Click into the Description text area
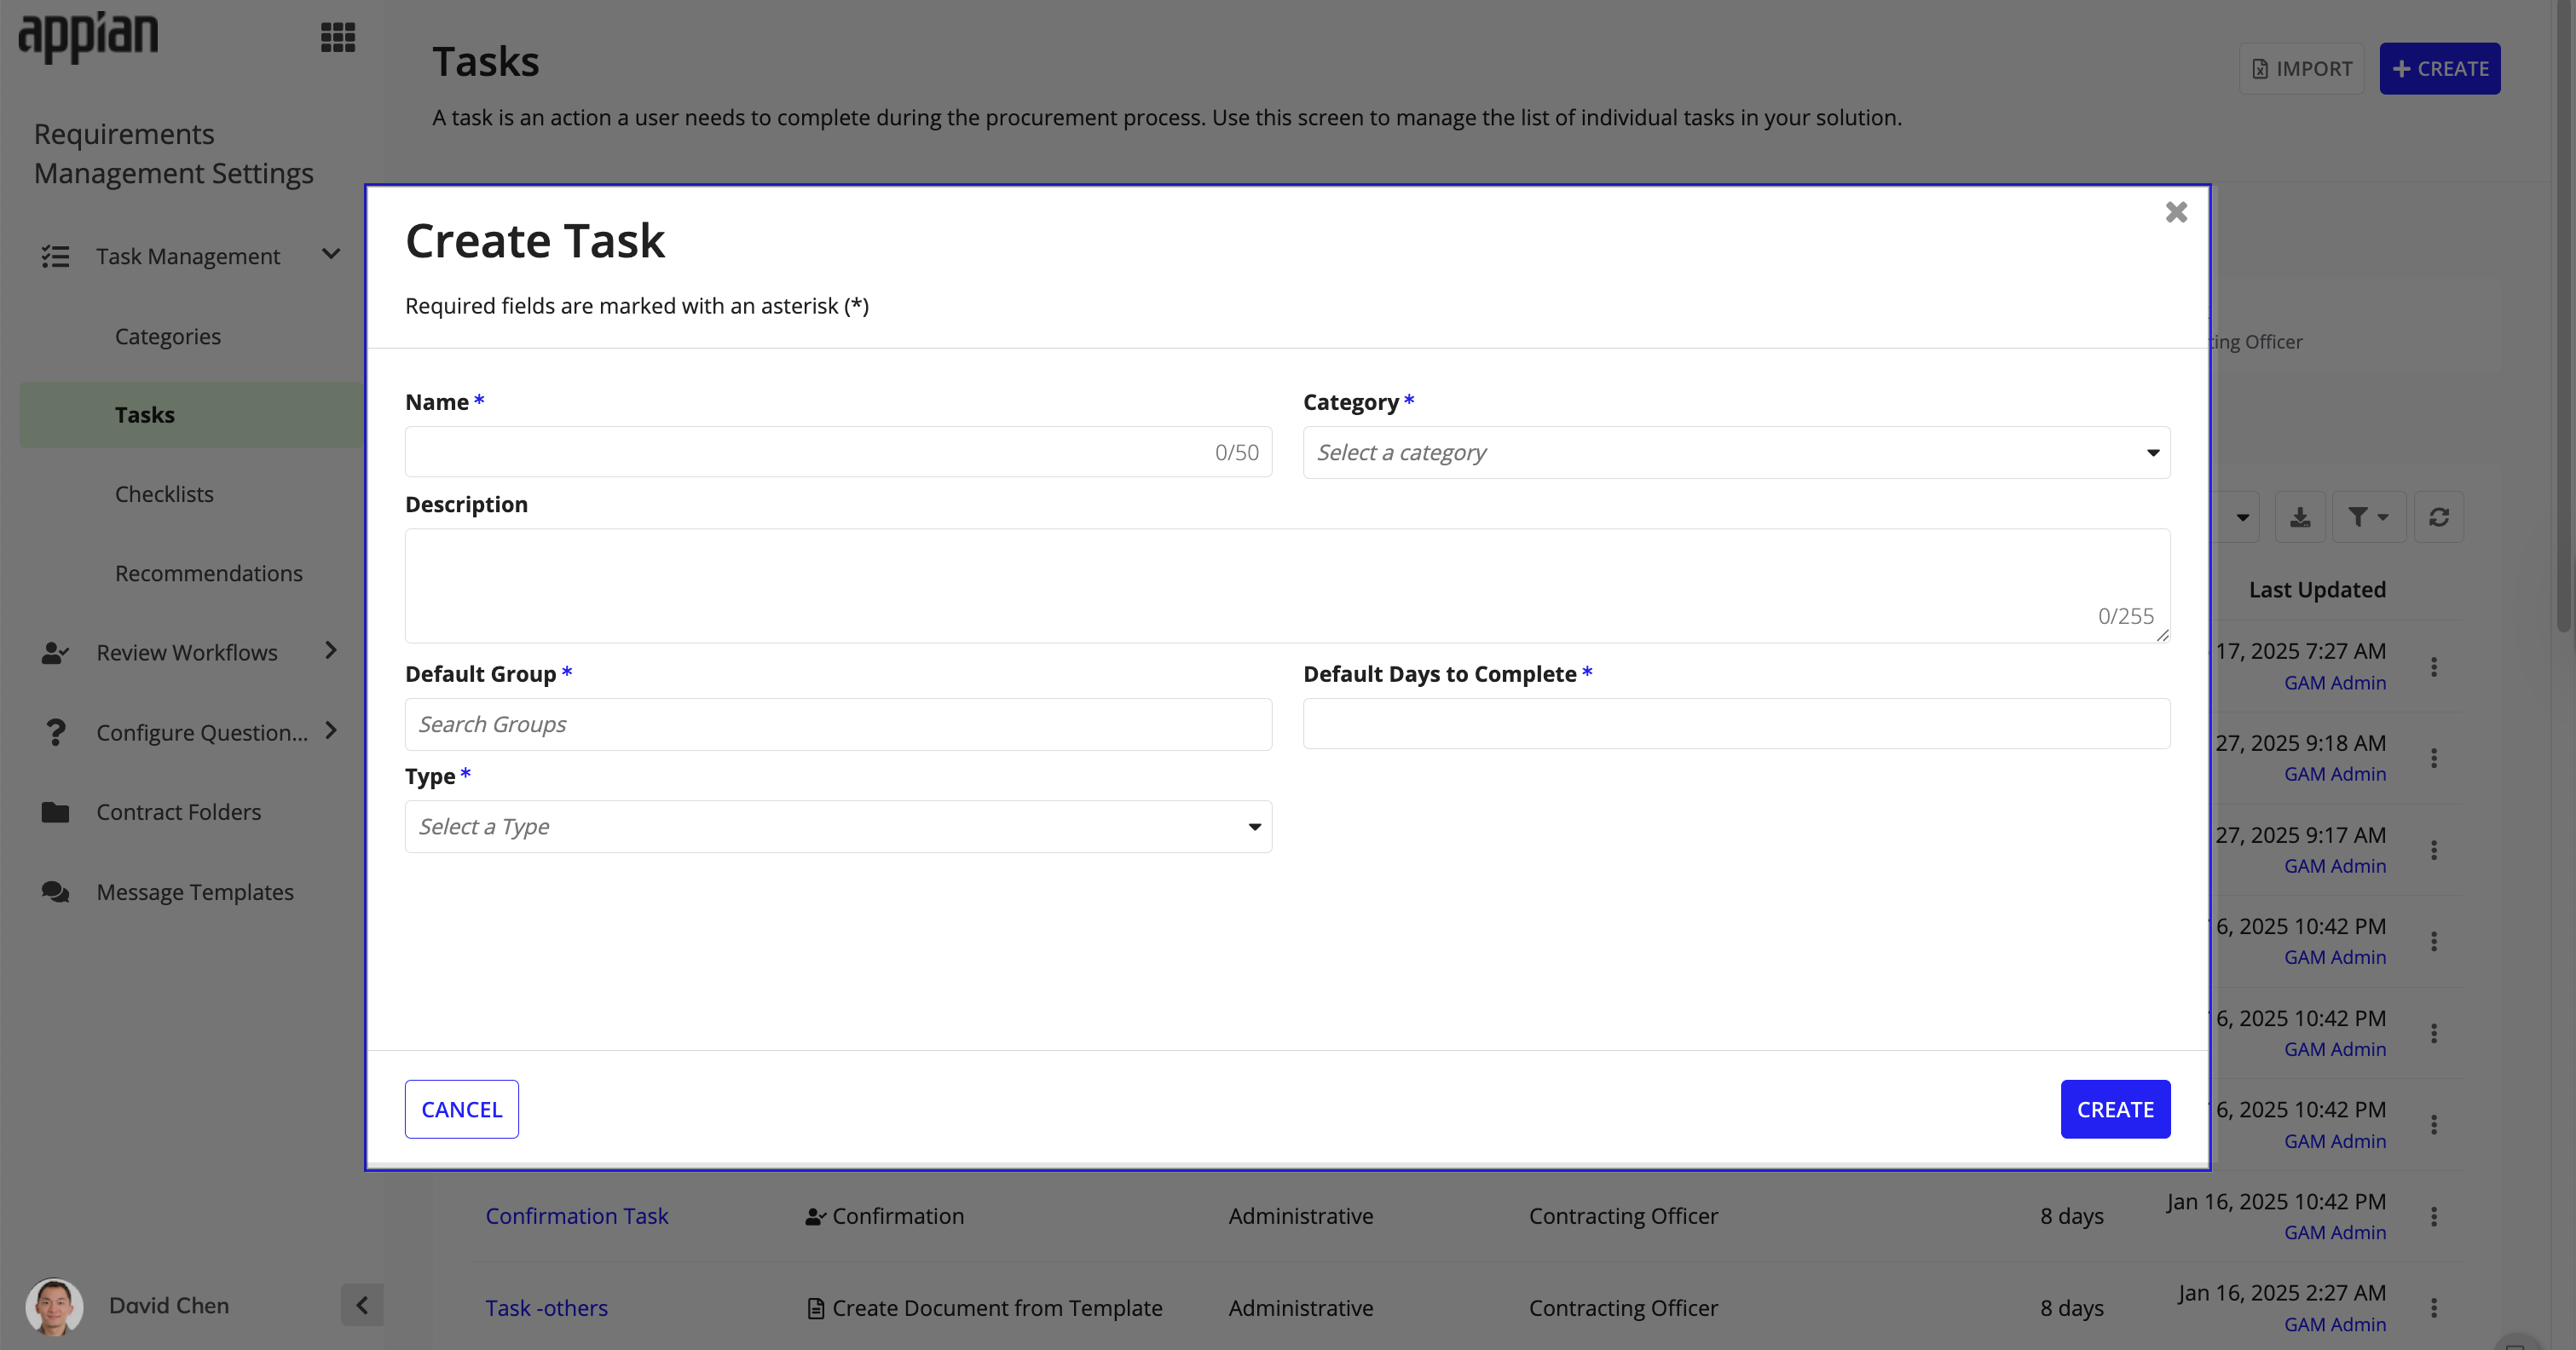Image resolution: width=2576 pixels, height=1350 pixels. [1287, 586]
